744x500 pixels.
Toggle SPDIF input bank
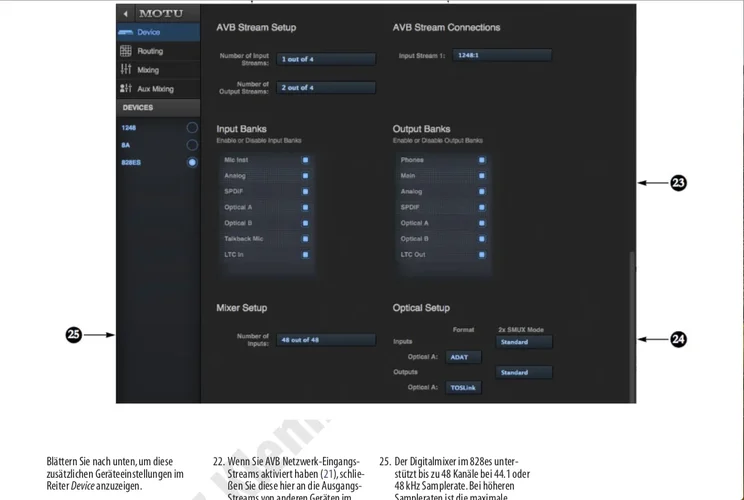305,192
